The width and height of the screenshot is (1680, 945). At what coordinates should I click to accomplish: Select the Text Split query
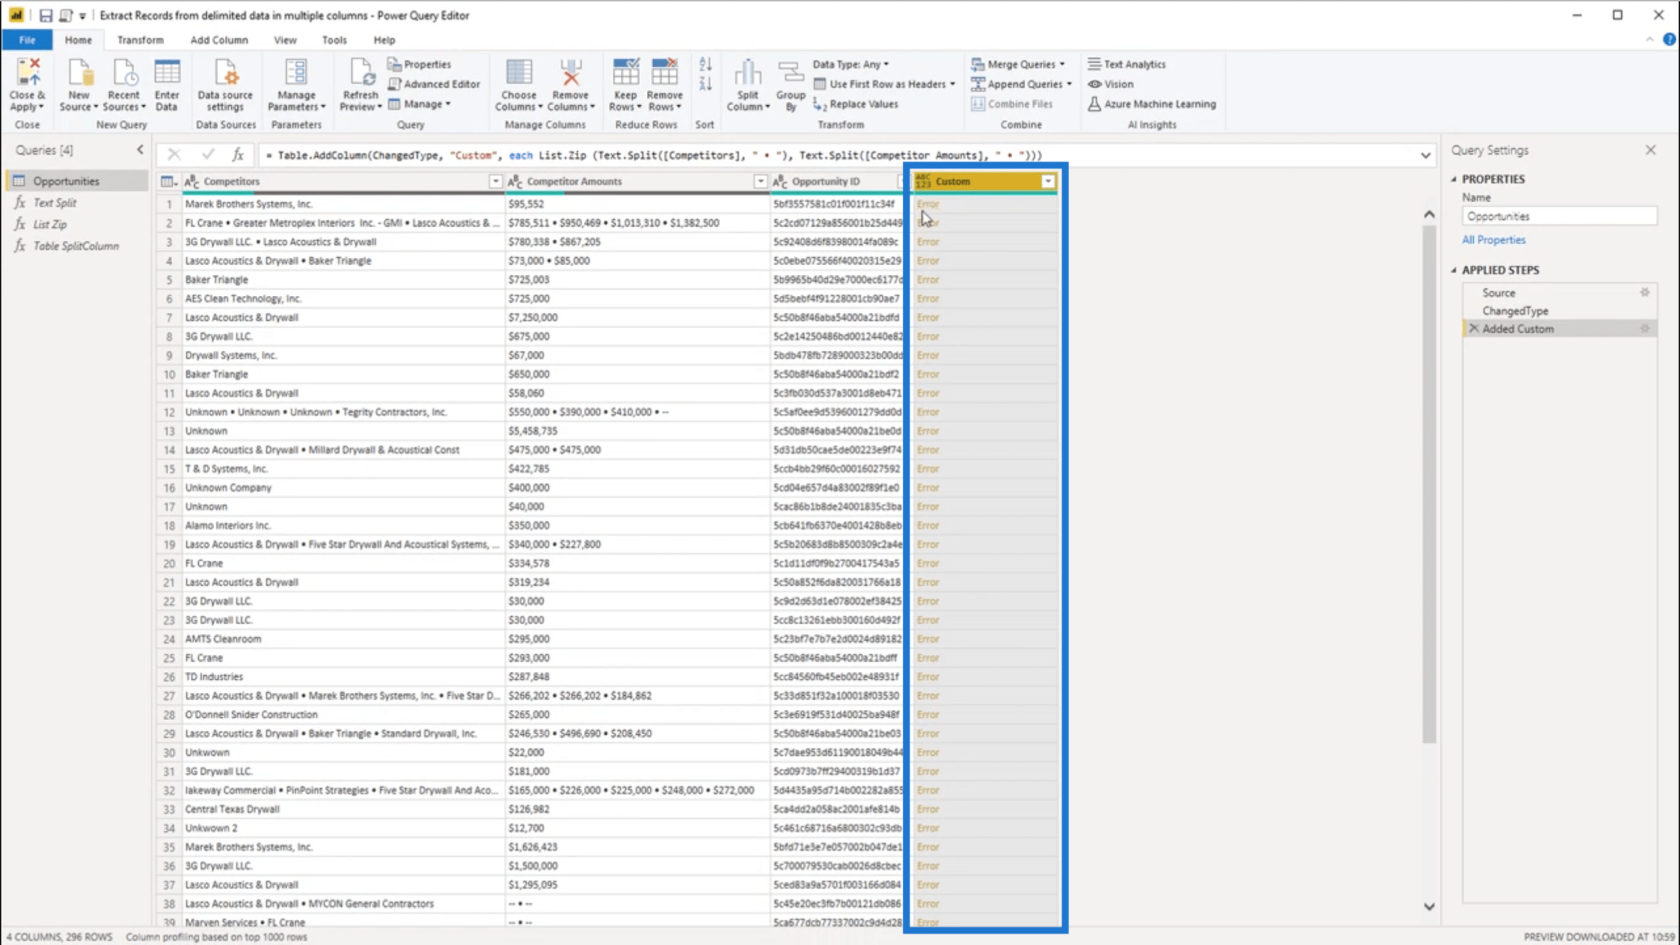click(x=55, y=203)
